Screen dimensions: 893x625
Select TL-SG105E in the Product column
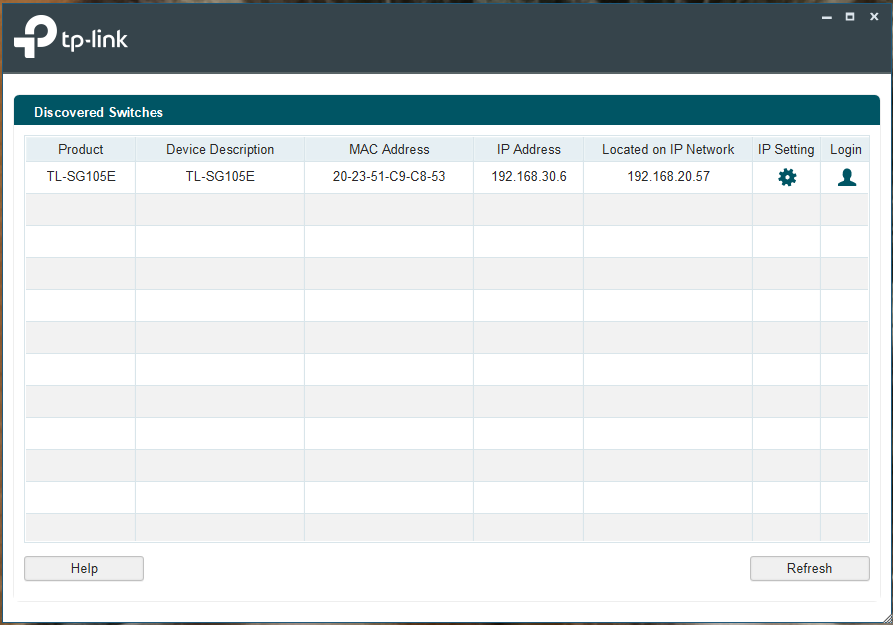(x=80, y=177)
